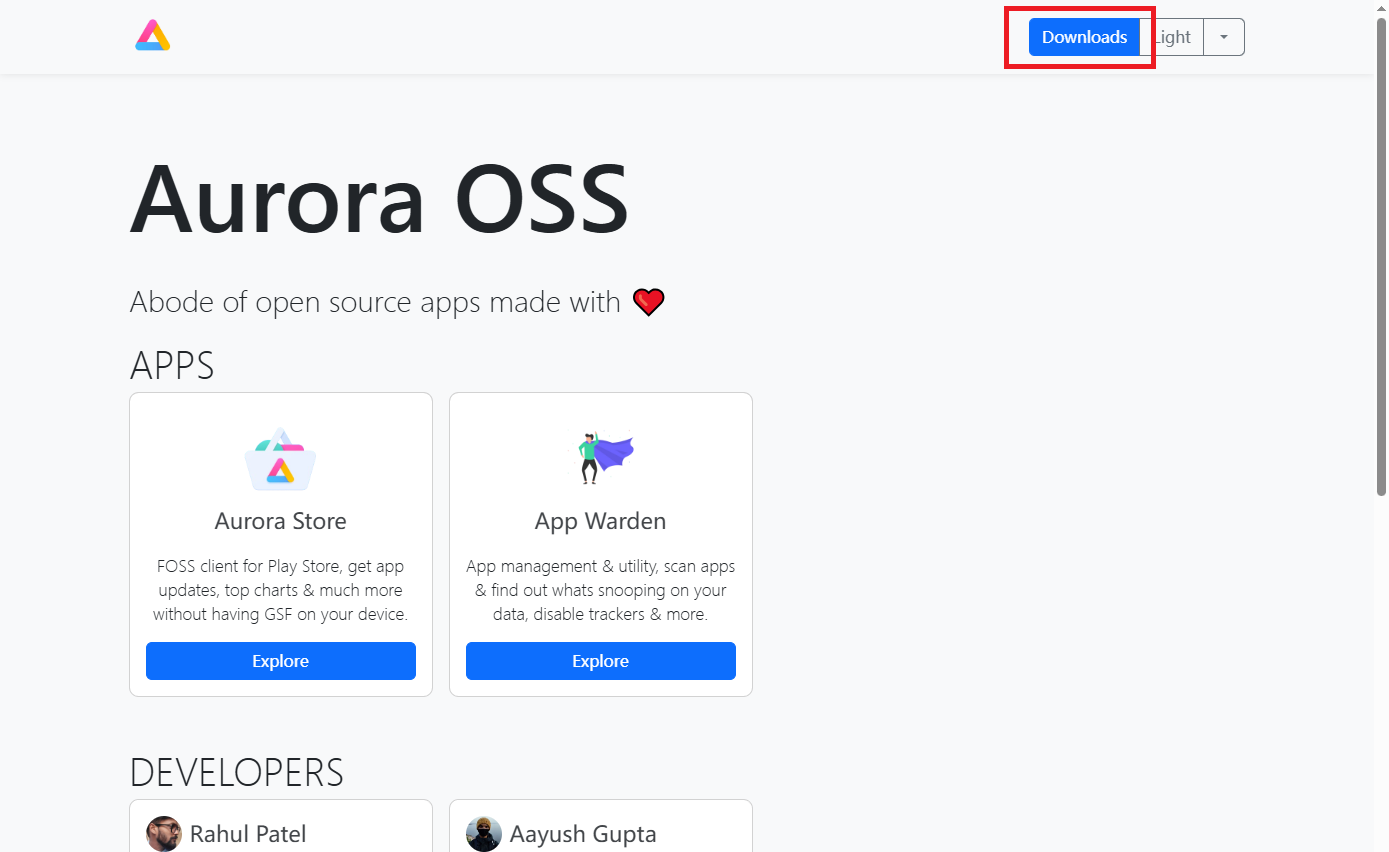Click the red heart emoji

tap(649, 302)
